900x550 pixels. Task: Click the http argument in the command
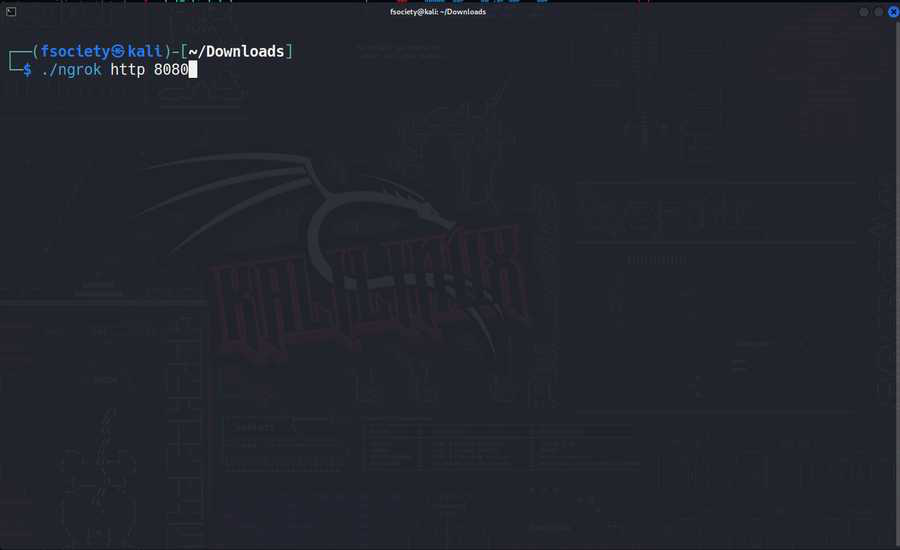click(128, 69)
